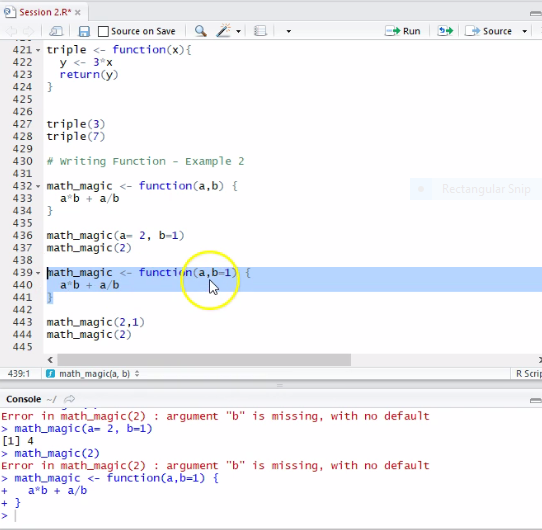Click the horizontal scrollbar in the editor

pos(204,360)
